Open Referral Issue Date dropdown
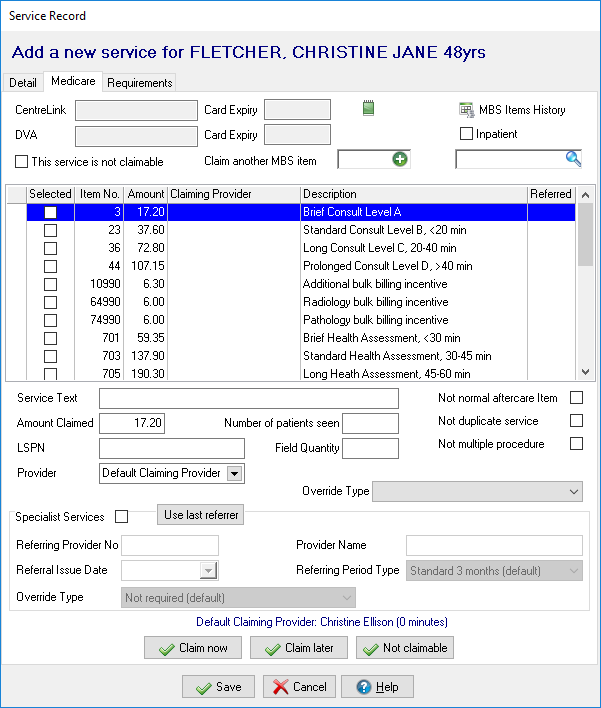 [208, 571]
